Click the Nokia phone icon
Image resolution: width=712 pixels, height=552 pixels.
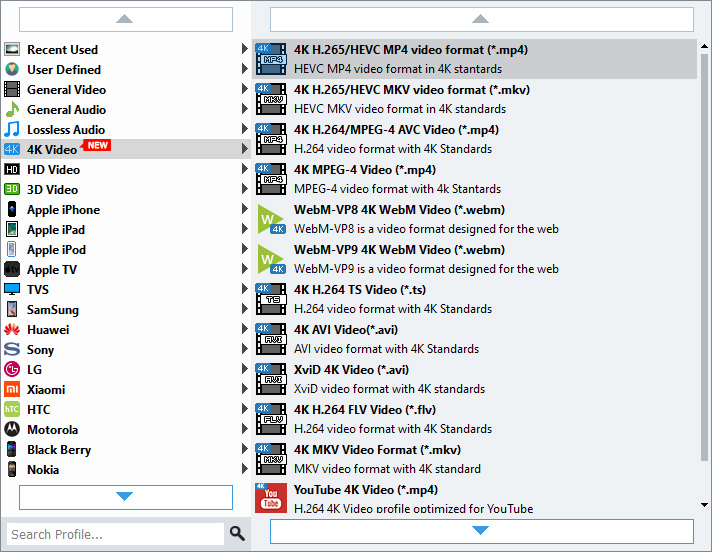click(x=12, y=469)
